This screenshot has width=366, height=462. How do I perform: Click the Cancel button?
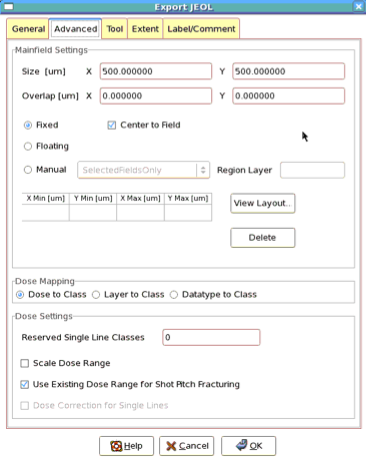[x=187, y=446]
